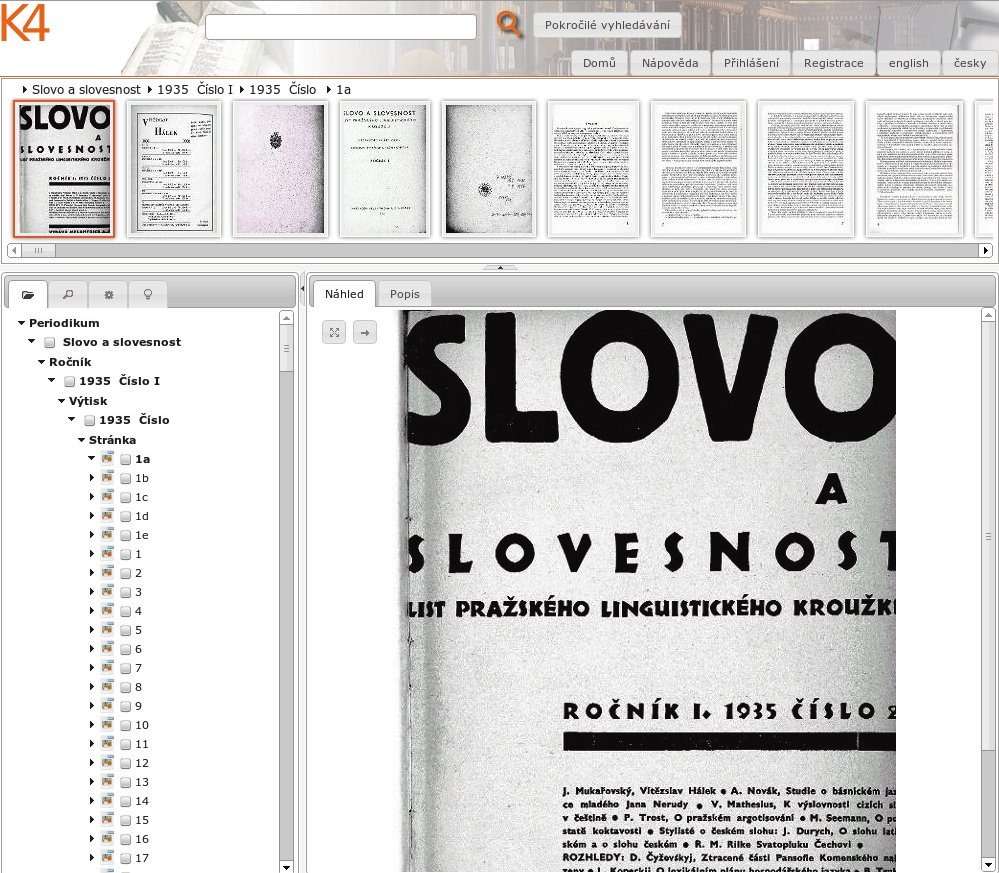The image size is (999, 873).
Task: Switch to the Popis tab
Action: [x=405, y=294]
